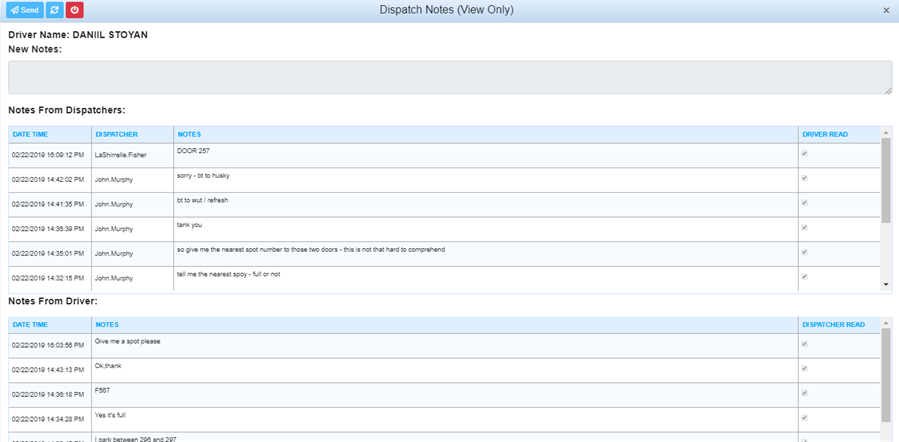The image size is (899, 442).
Task: Select John.Murphy cell in 14:32:15 row
Action: coord(114,278)
